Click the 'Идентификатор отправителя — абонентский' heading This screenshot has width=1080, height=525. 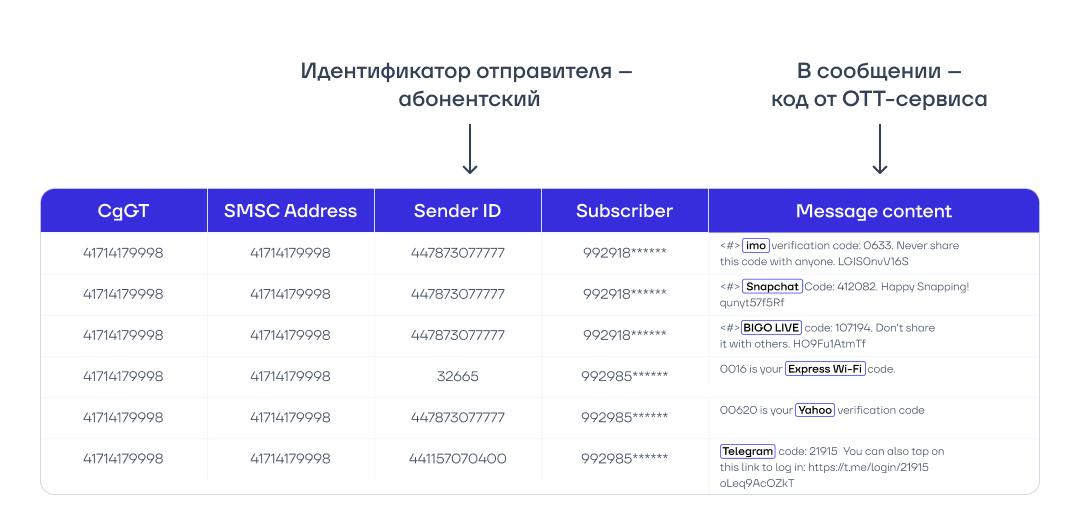(467, 85)
